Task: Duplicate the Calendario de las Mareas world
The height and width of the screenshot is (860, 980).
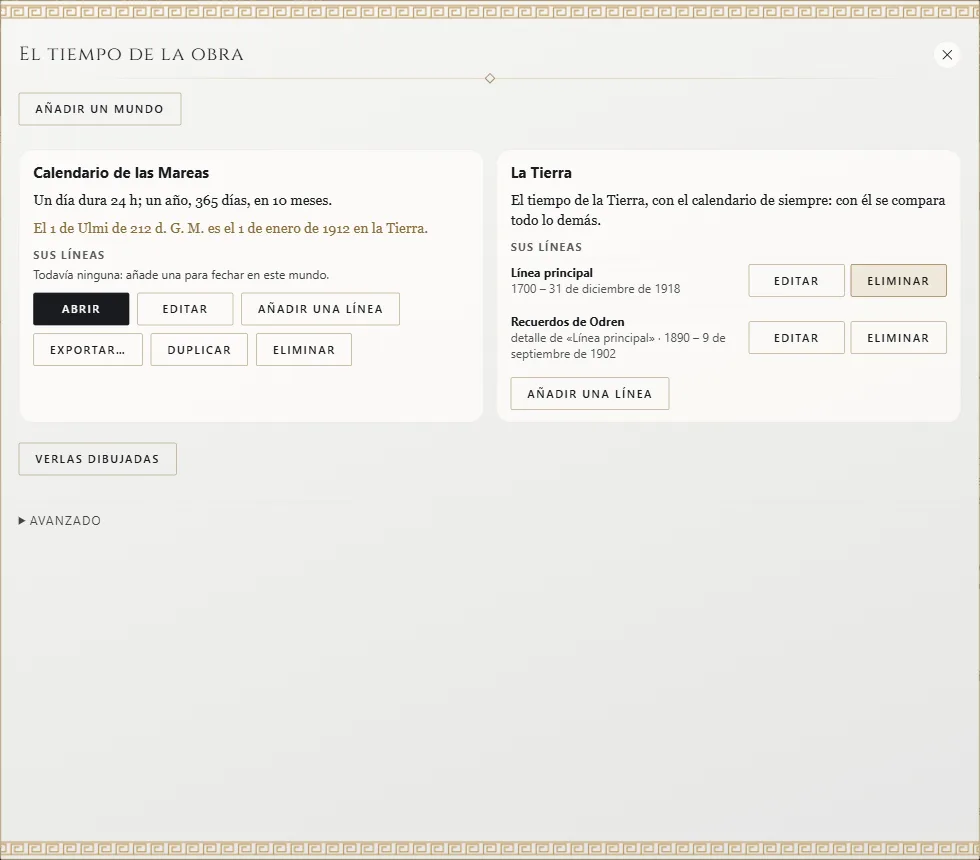Action: point(199,349)
